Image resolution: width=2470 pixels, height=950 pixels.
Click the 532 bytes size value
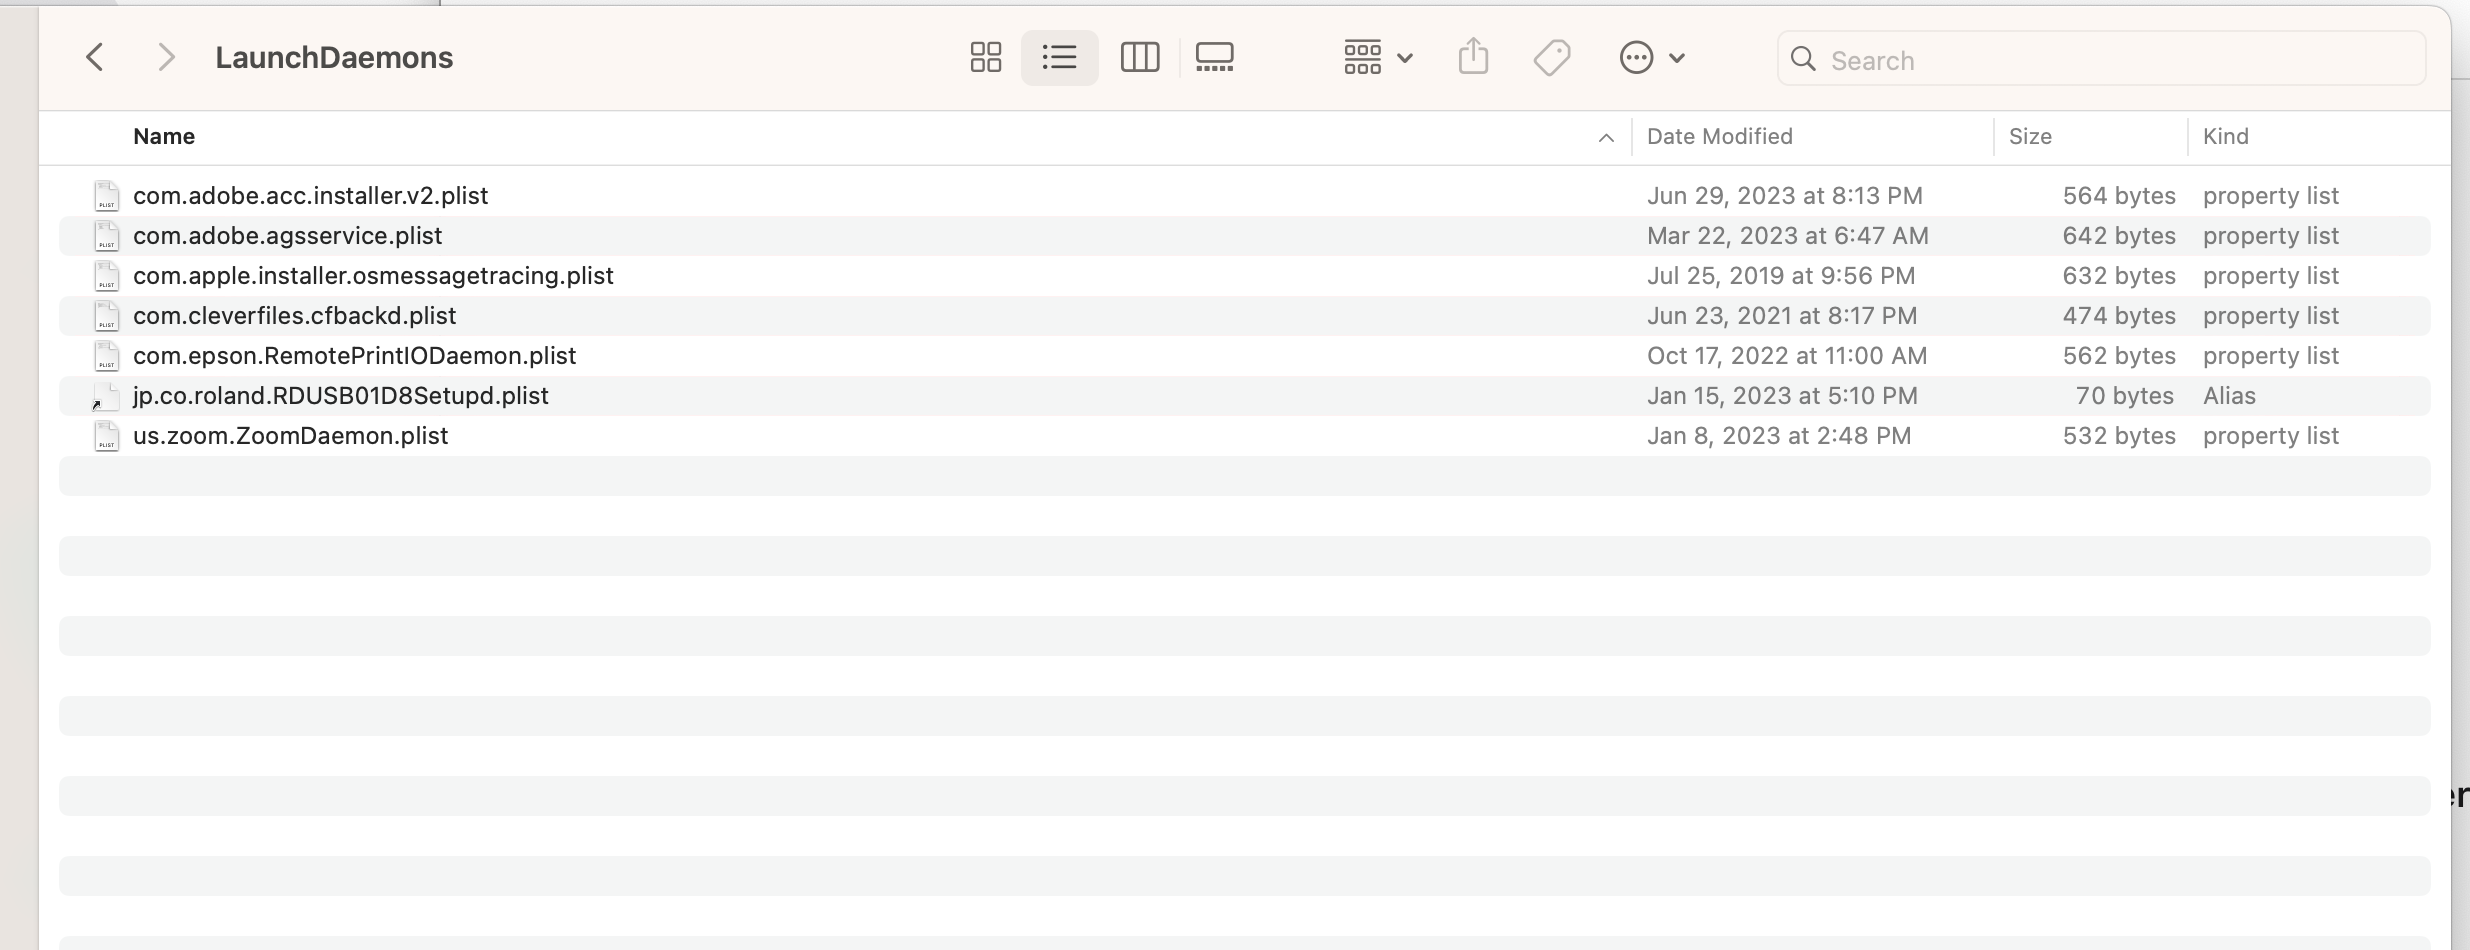(2119, 436)
